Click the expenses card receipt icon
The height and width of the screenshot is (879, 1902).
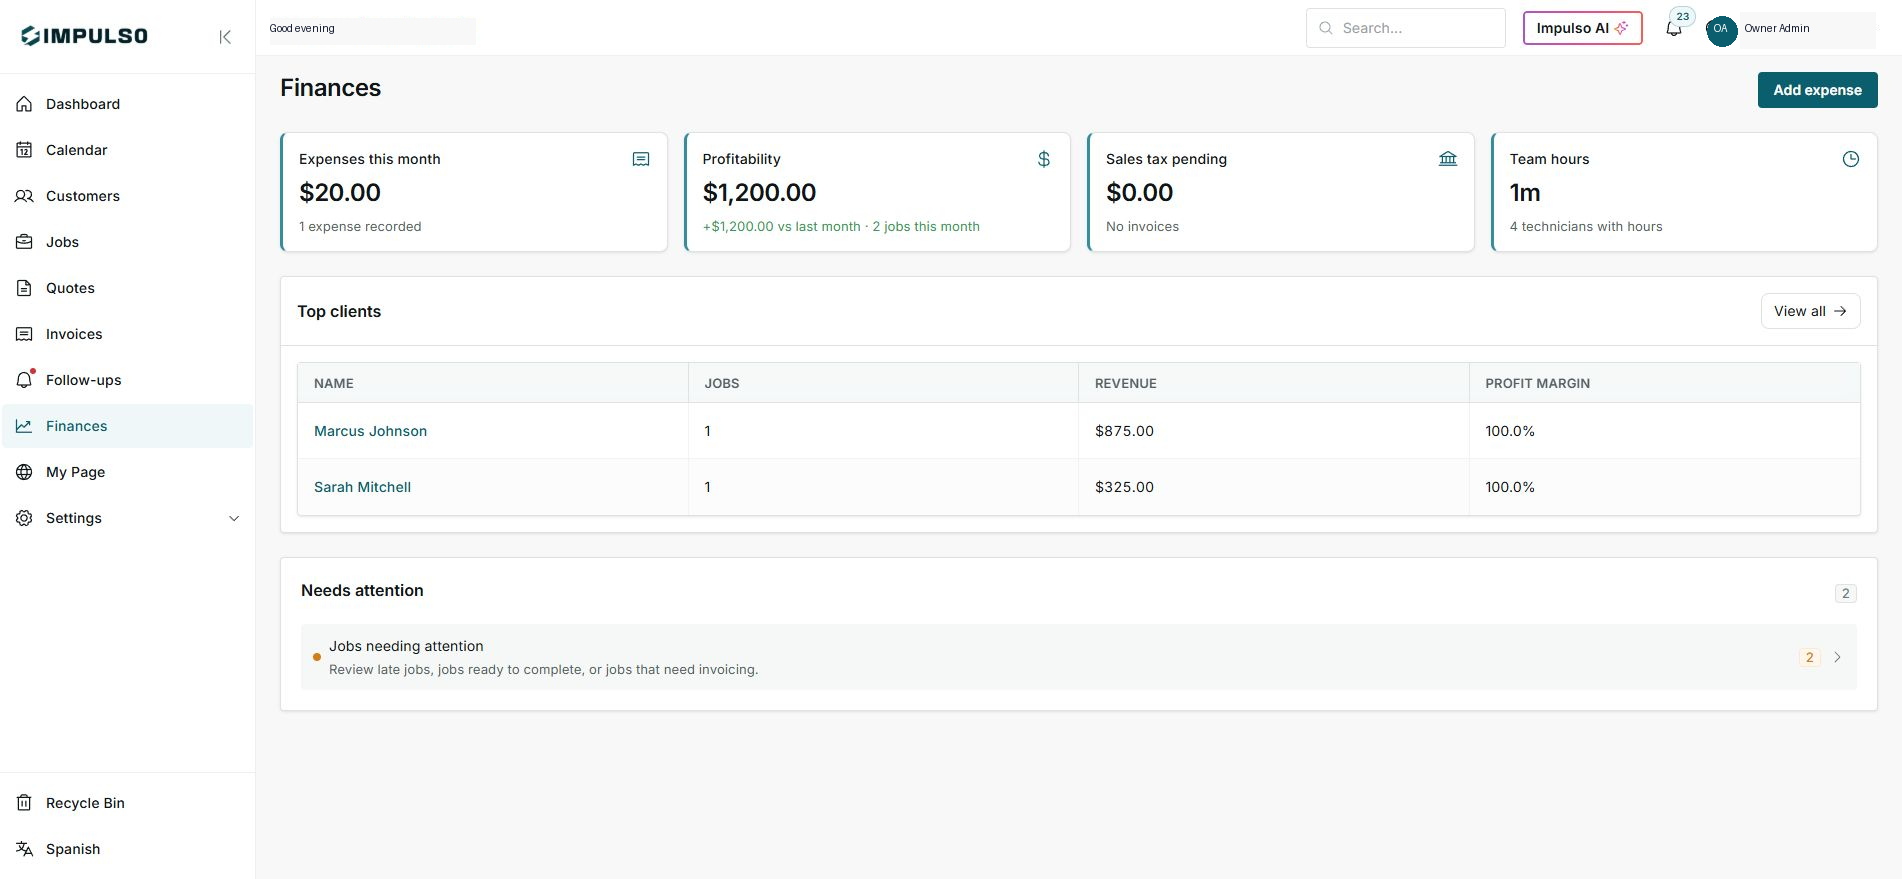(x=641, y=159)
